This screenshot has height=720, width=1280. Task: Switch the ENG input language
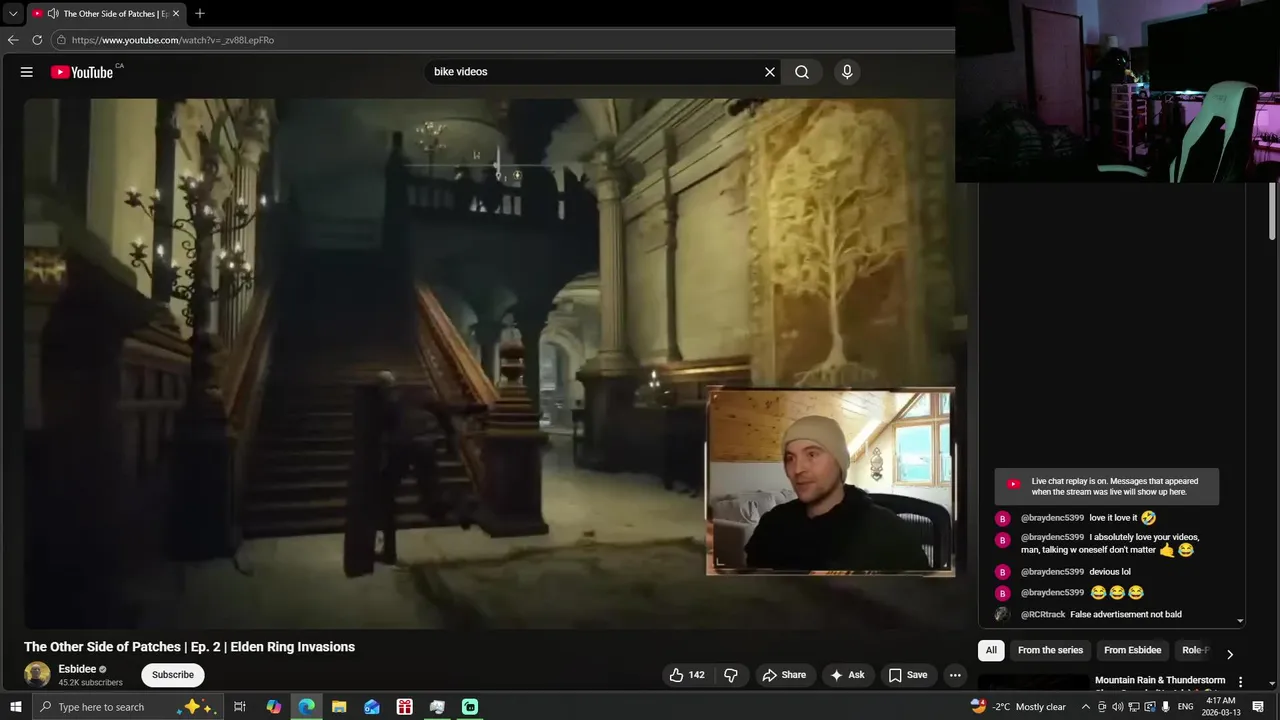[1186, 707]
